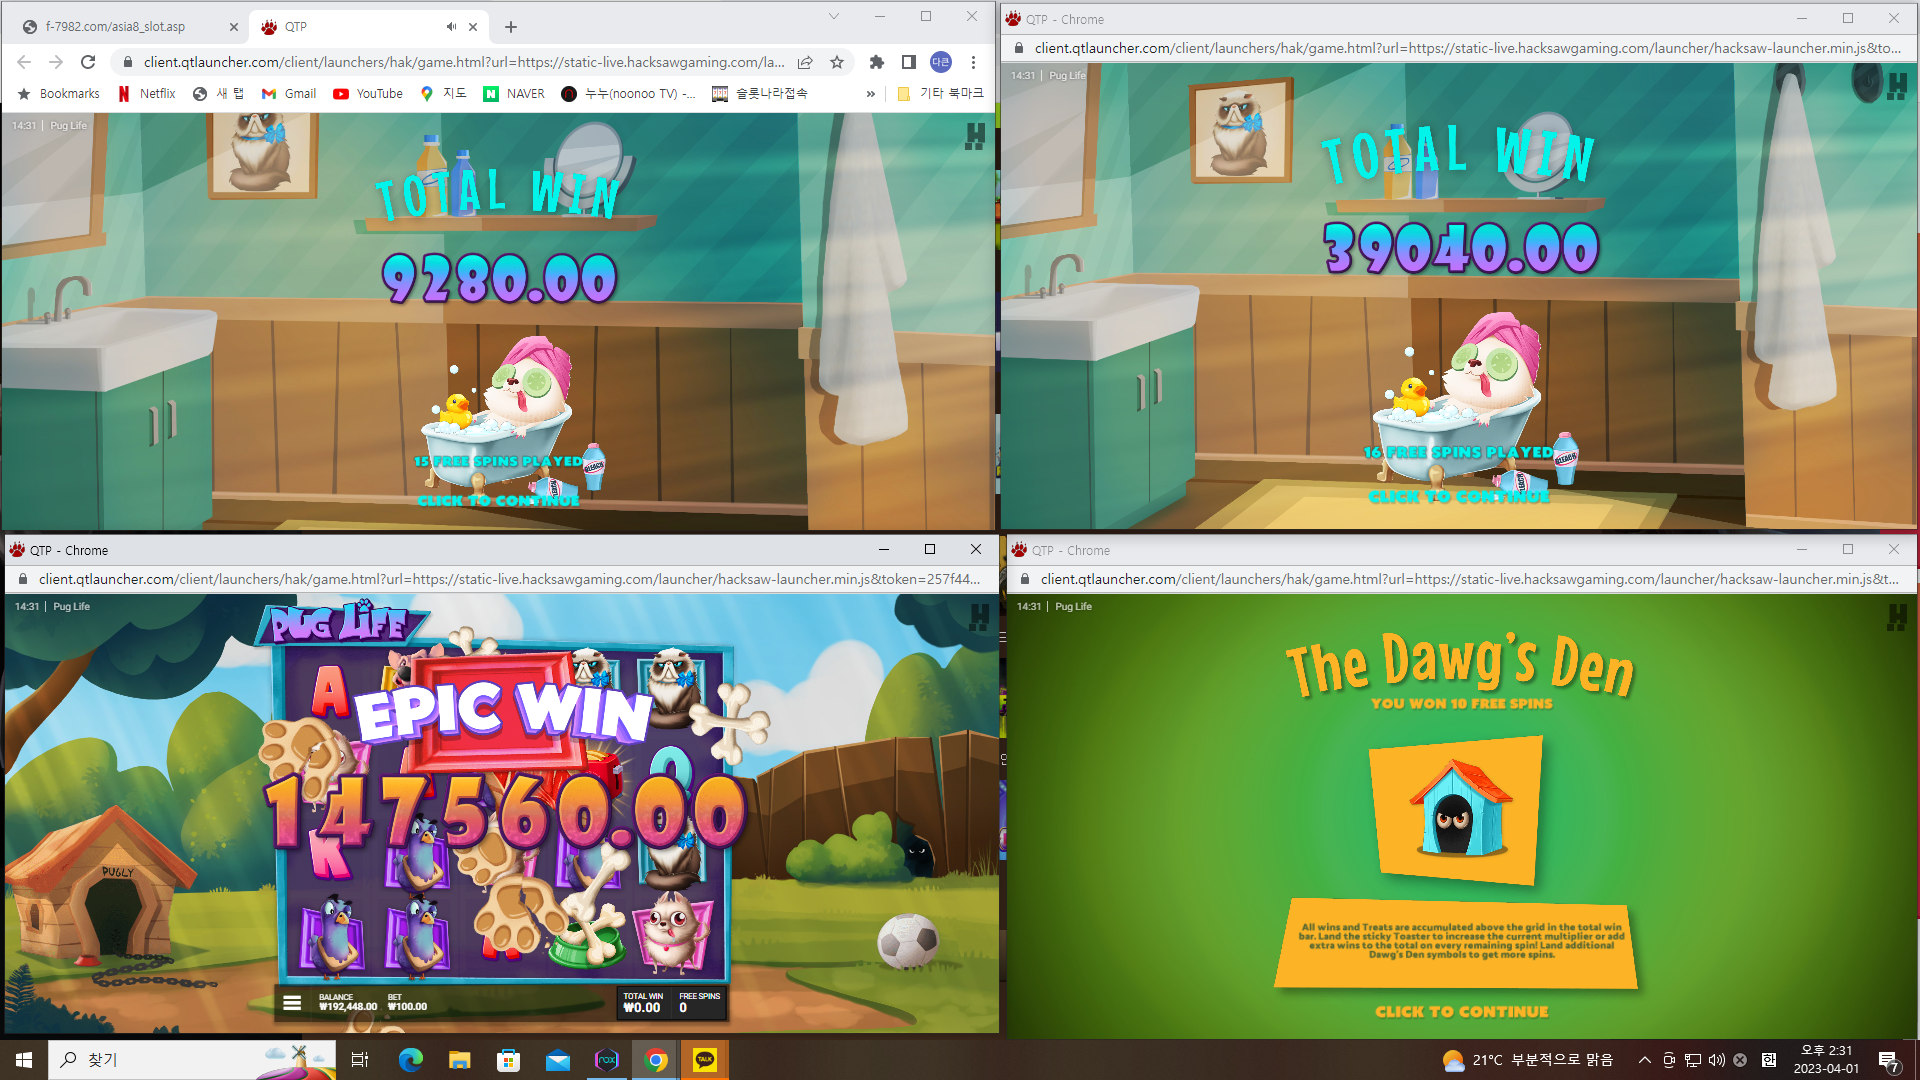Open Microsoft Store from the taskbar
The height and width of the screenshot is (1080, 1920).
(x=508, y=1060)
